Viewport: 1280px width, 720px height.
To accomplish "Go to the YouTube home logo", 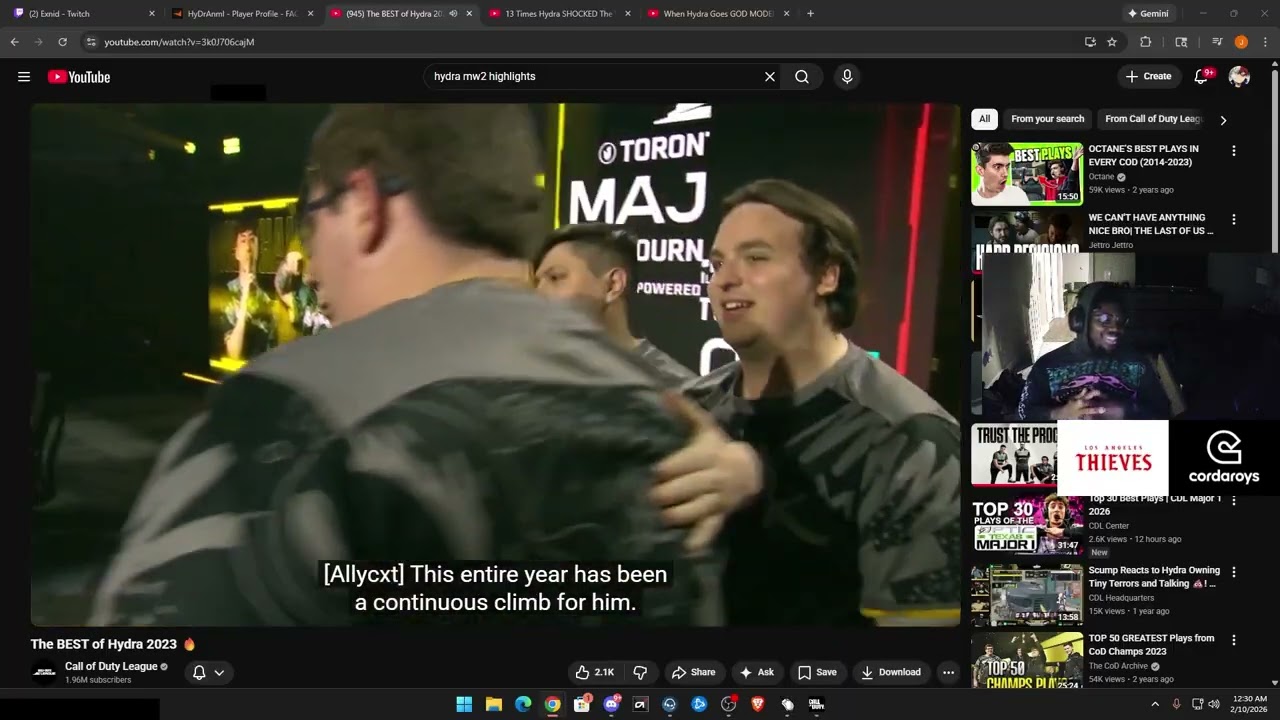I will tap(79, 77).
